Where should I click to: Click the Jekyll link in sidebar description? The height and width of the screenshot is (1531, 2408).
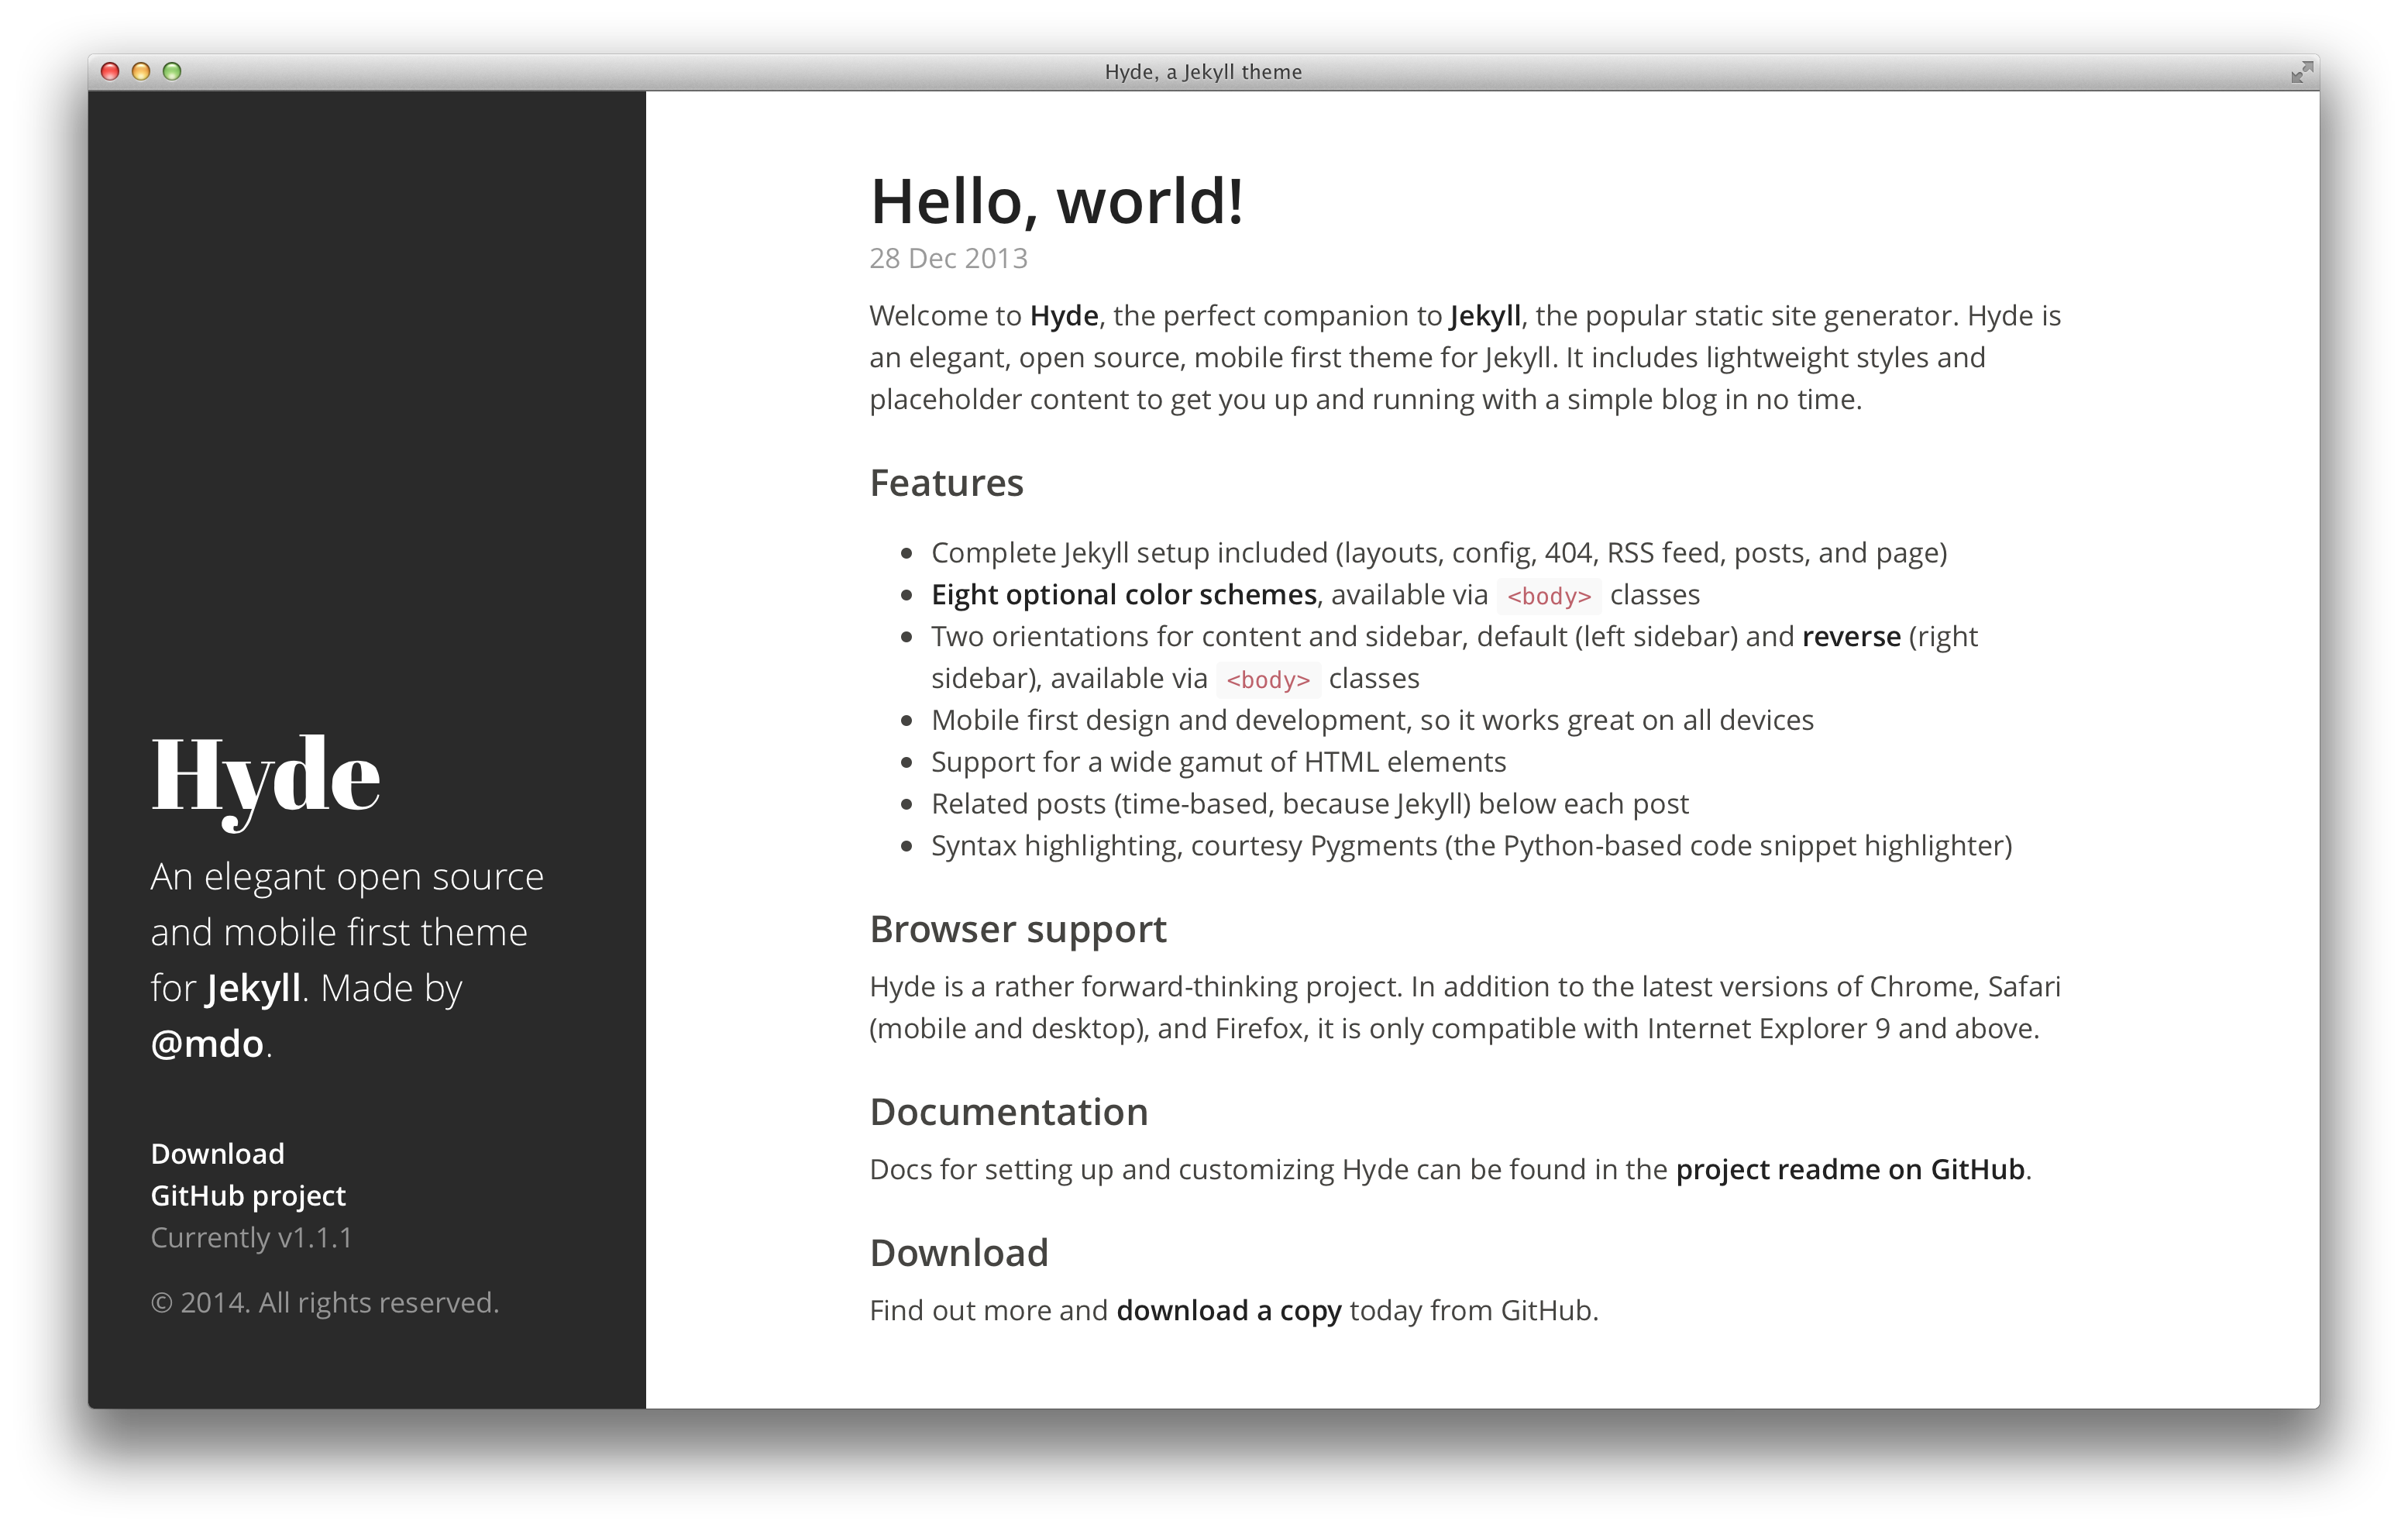click(253, 988)
